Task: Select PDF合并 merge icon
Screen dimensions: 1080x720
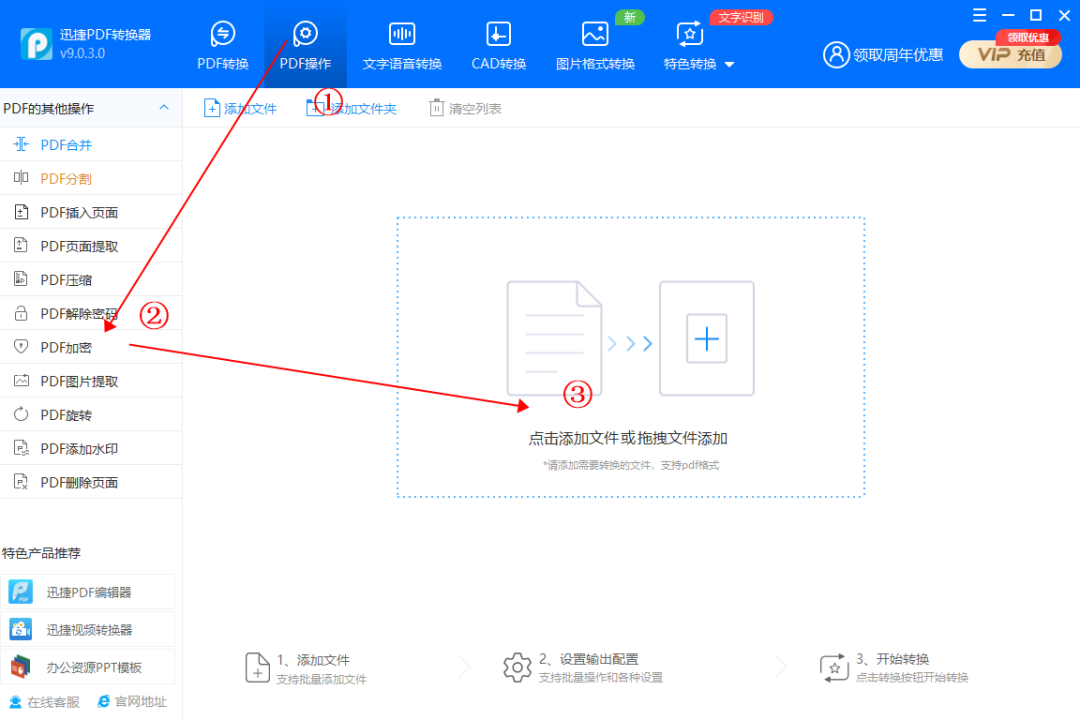Action: [x=21, y=144]
